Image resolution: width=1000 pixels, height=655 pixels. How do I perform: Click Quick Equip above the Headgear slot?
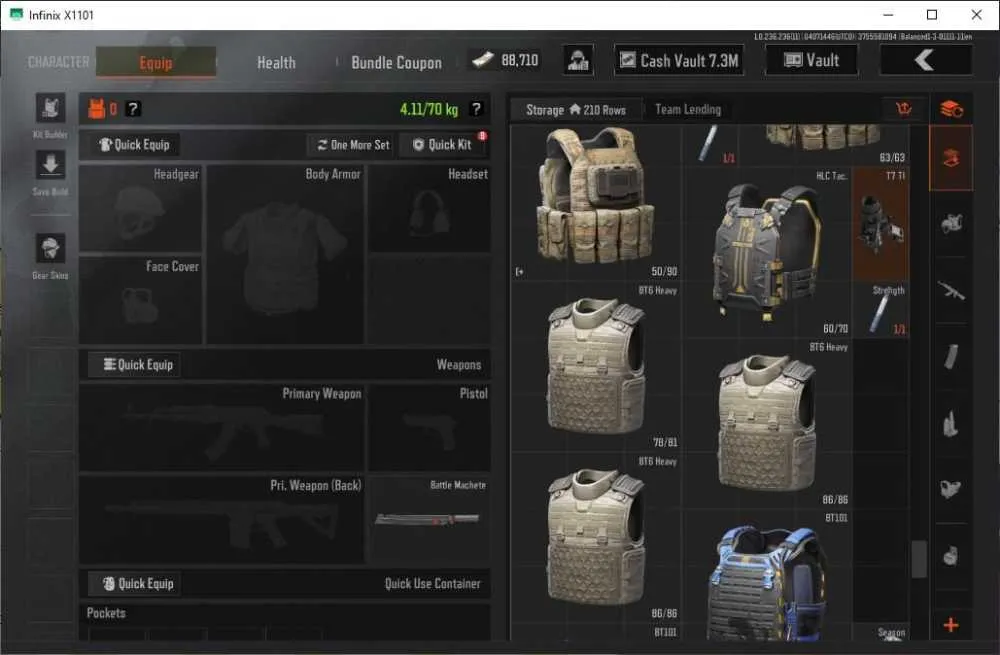coord(135,145)
